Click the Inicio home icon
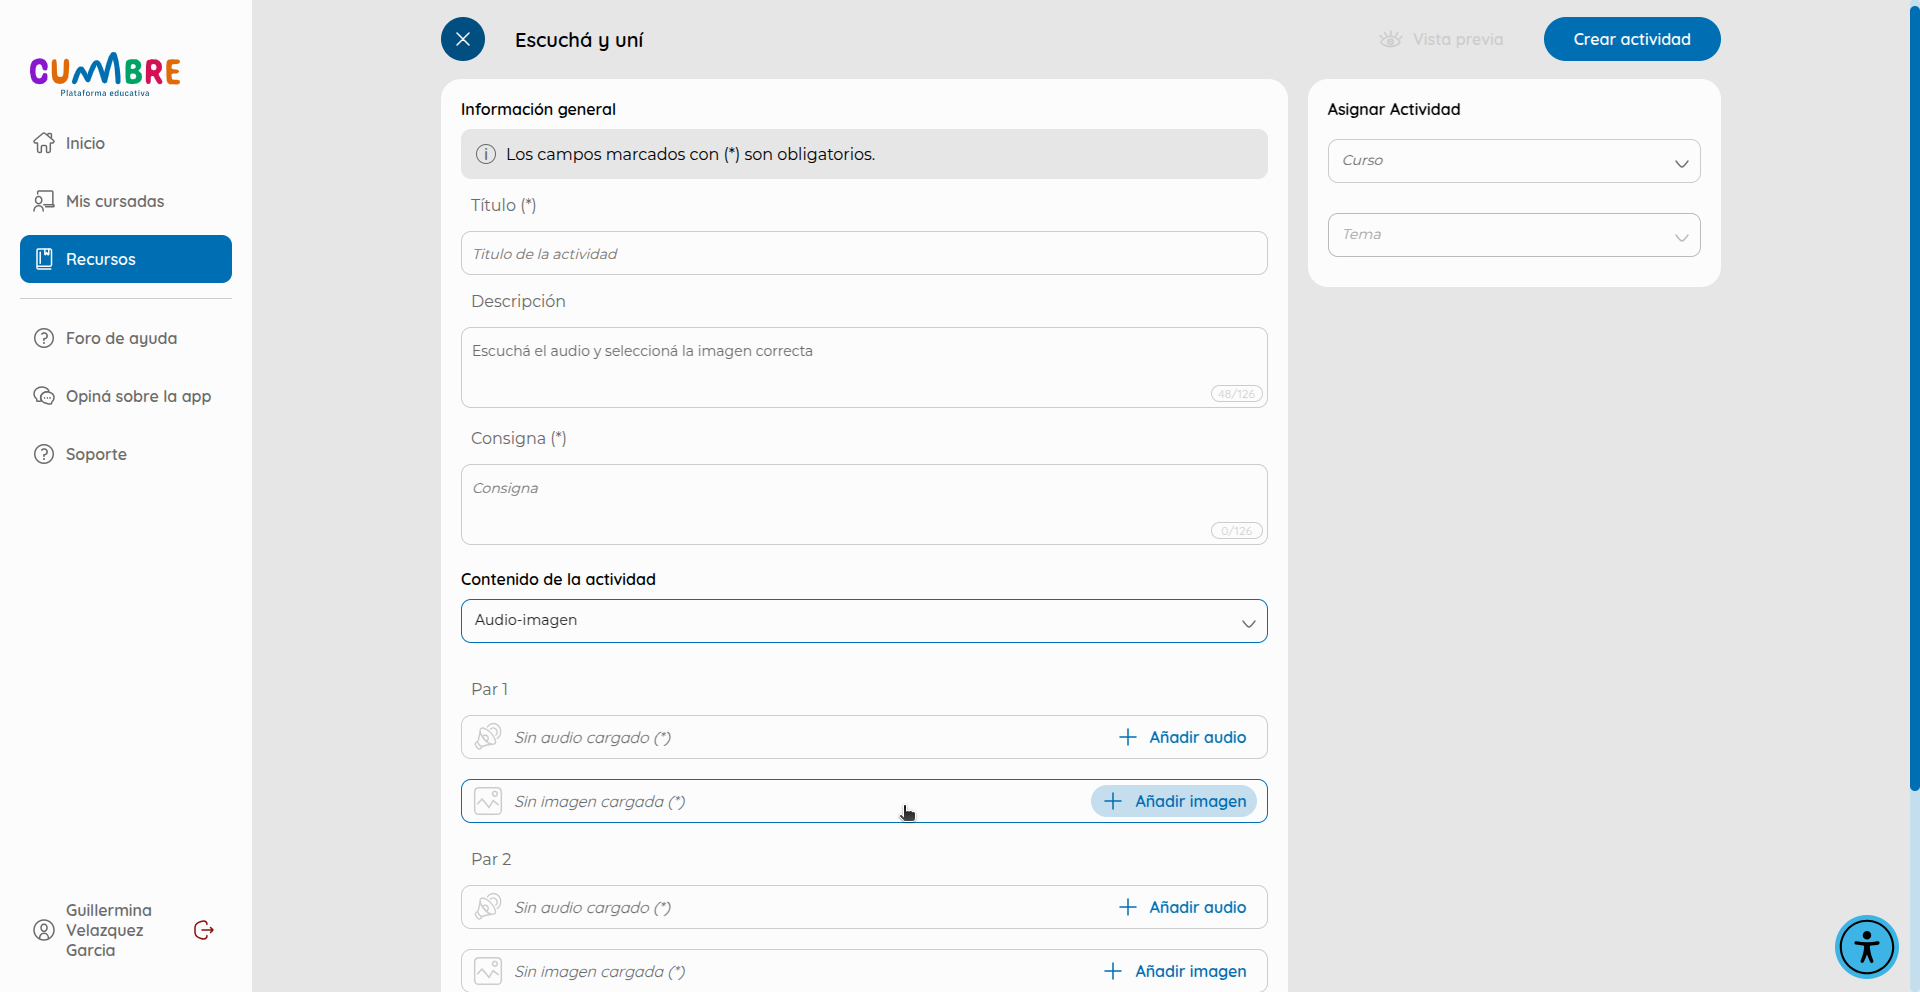The width and height of the screenshot is (1920, 992). pyautogui.click(x=44, y=143)
